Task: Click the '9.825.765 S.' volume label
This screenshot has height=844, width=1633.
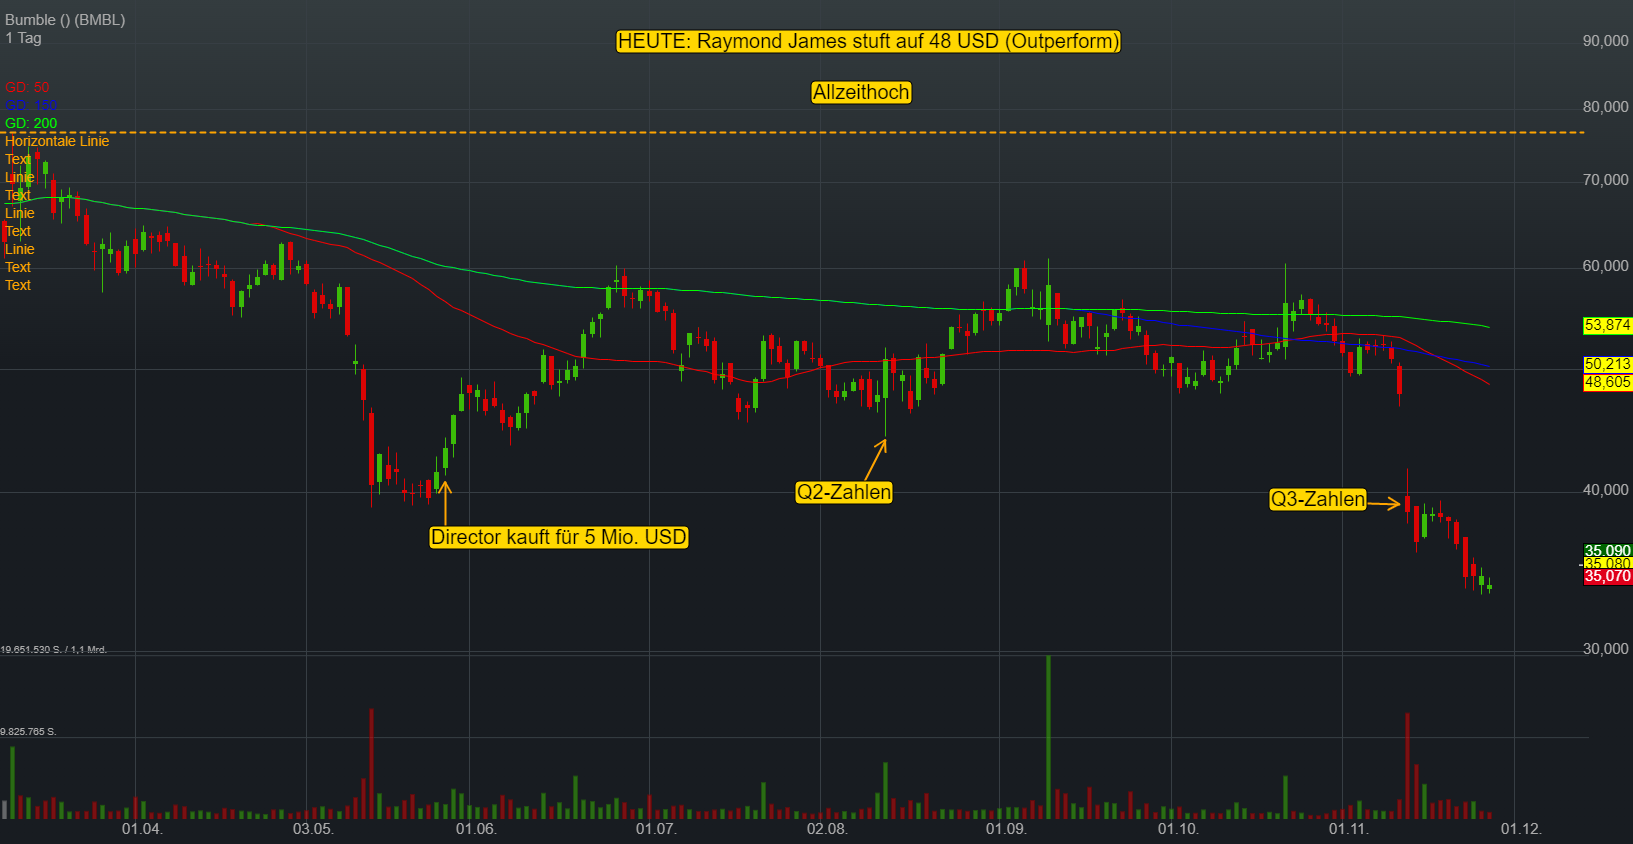Action: [28, 732]
